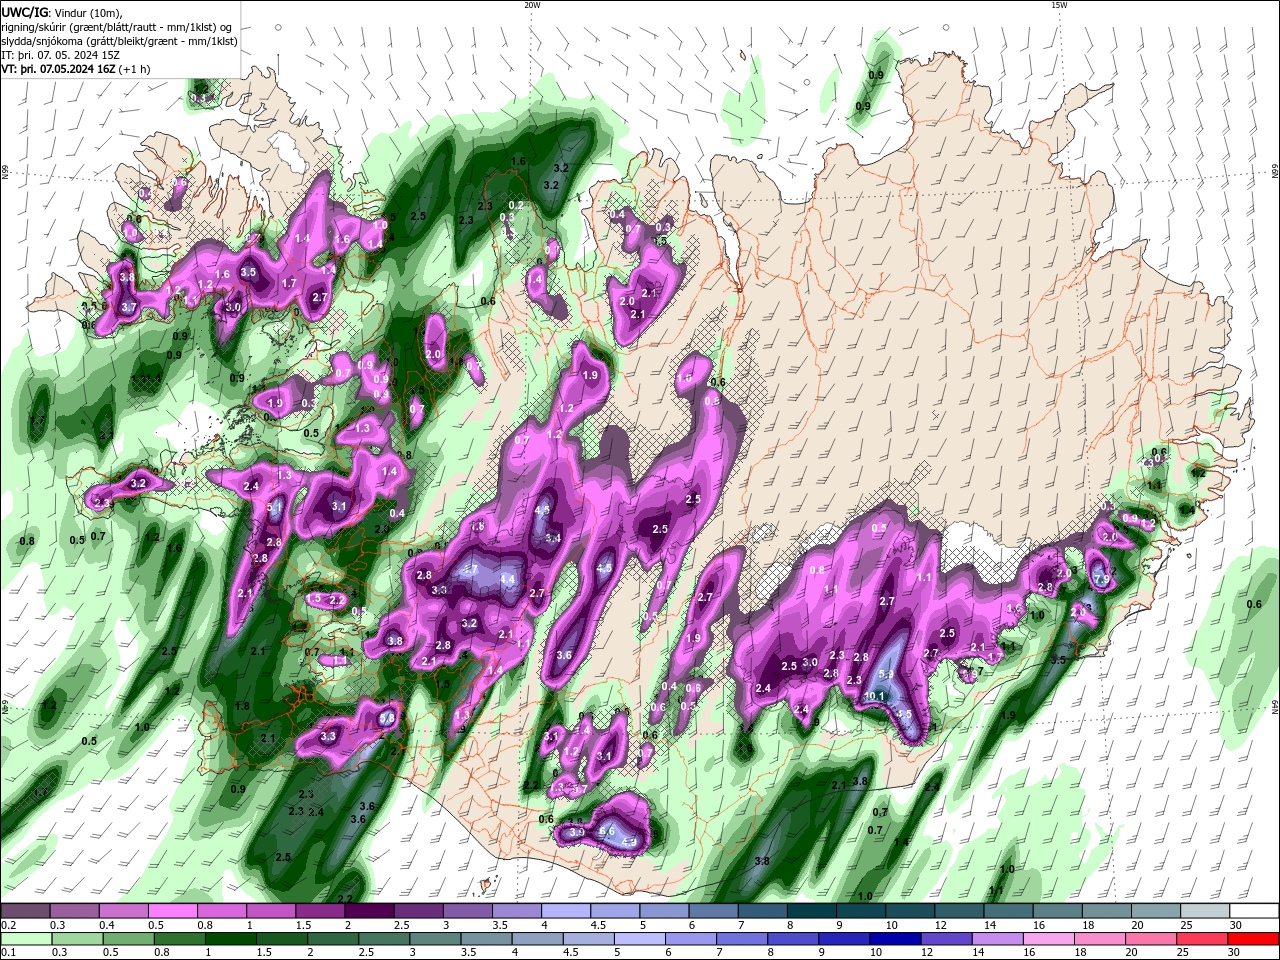Viewport: 1280px width, 960px height.
Task: Select upper snow-scale swatch labeled 1
Action: coord(271,911)
